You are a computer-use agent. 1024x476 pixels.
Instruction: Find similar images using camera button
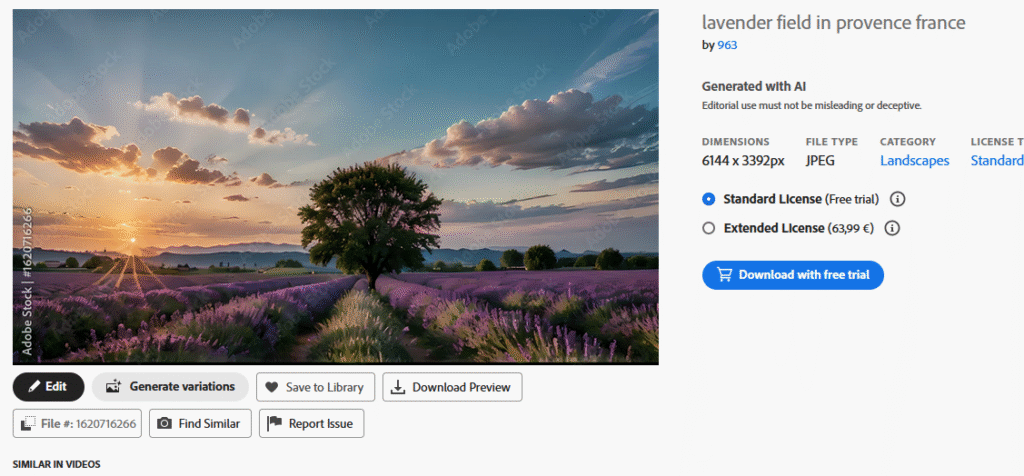coord(200,423)
